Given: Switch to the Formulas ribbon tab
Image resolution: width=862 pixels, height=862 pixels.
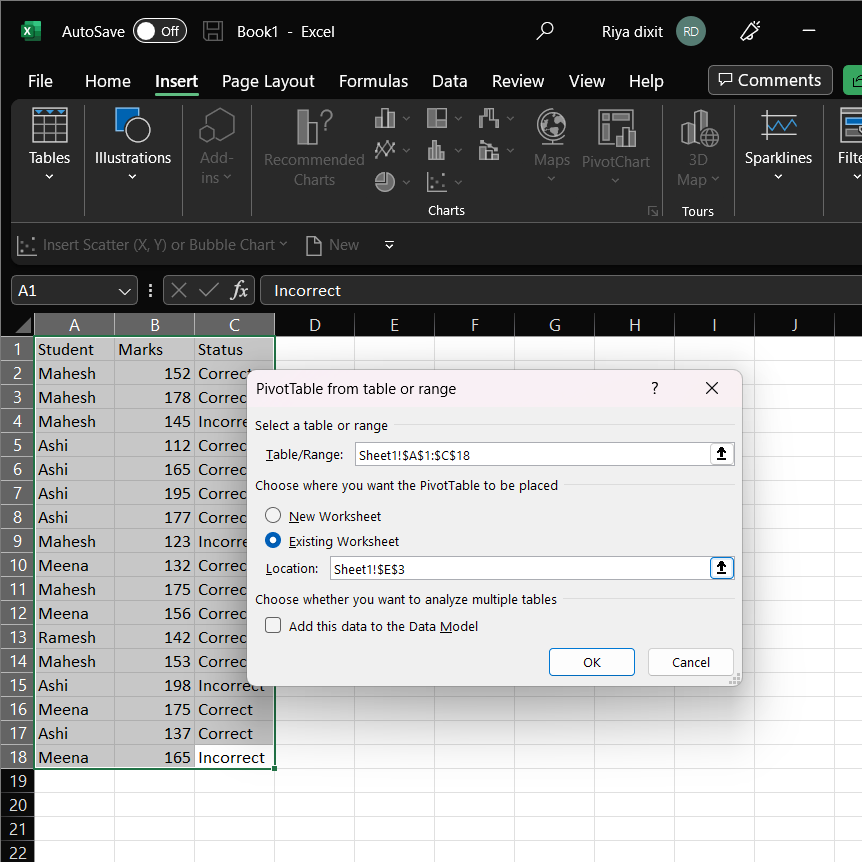Looking at the screenshot, I should pyautogui.click(x=373, y=81).
